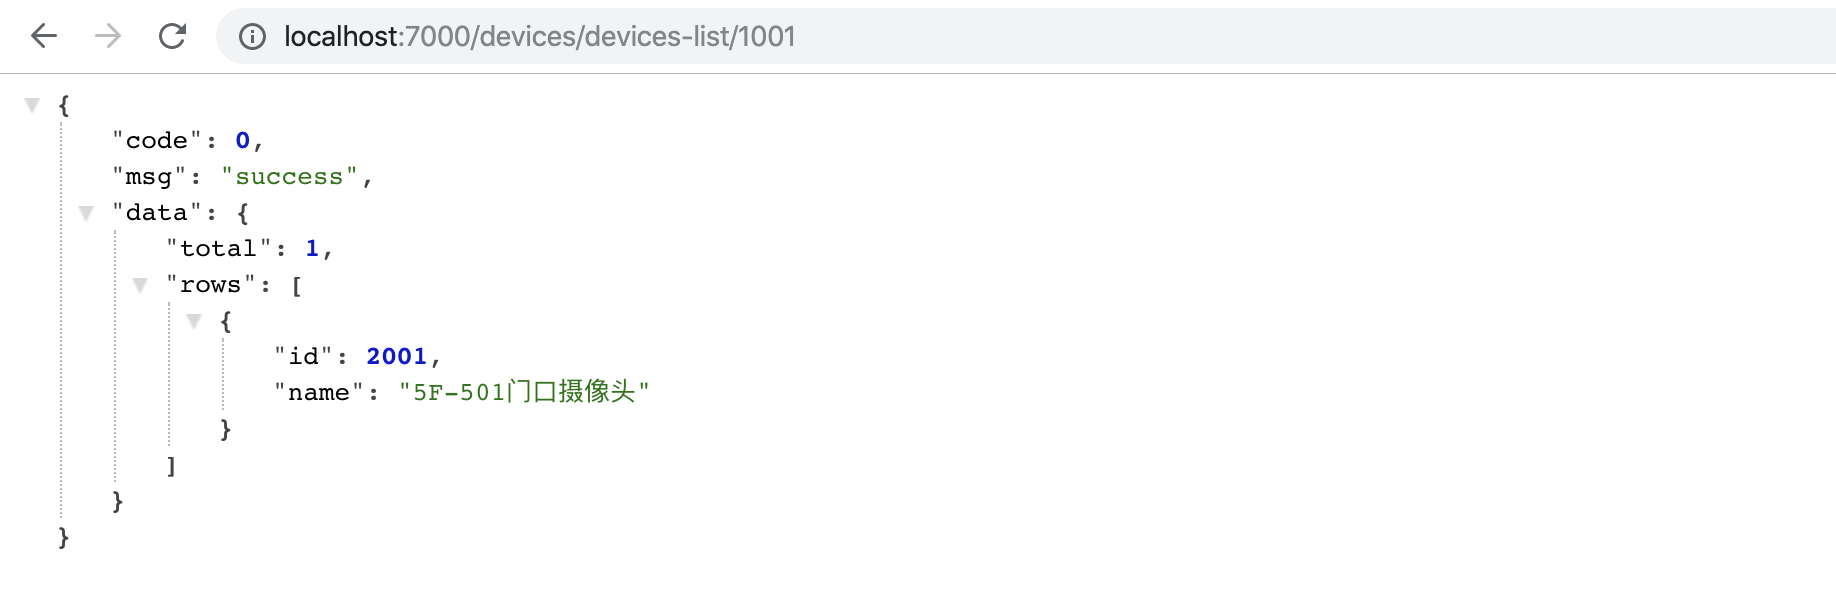The height and width of the screenshot is (606, 1836).
Task: Collapse the root JSON object triangle
Action: (32, 105)
